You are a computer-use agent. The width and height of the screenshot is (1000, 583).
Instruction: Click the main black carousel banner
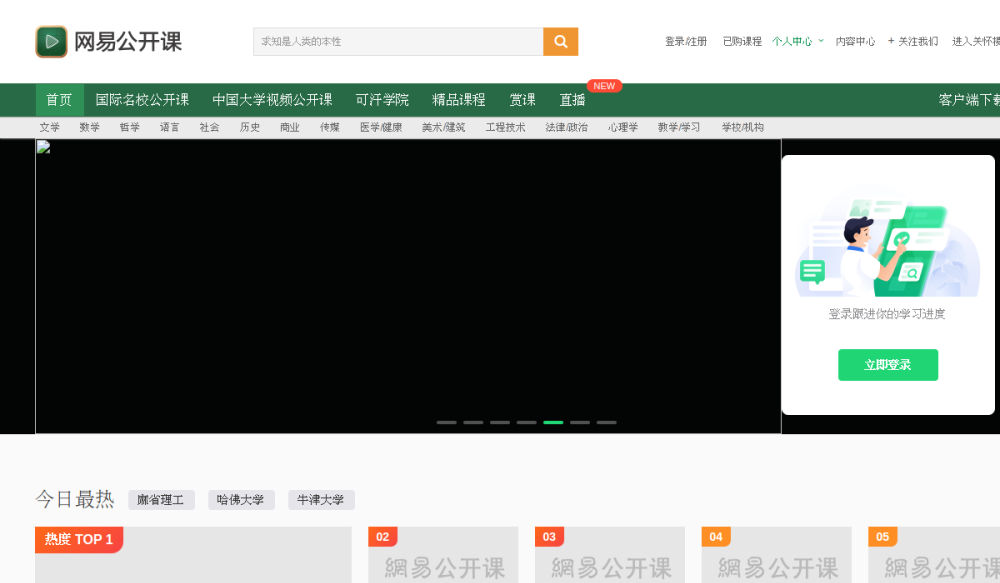click(x=408, y=286)
